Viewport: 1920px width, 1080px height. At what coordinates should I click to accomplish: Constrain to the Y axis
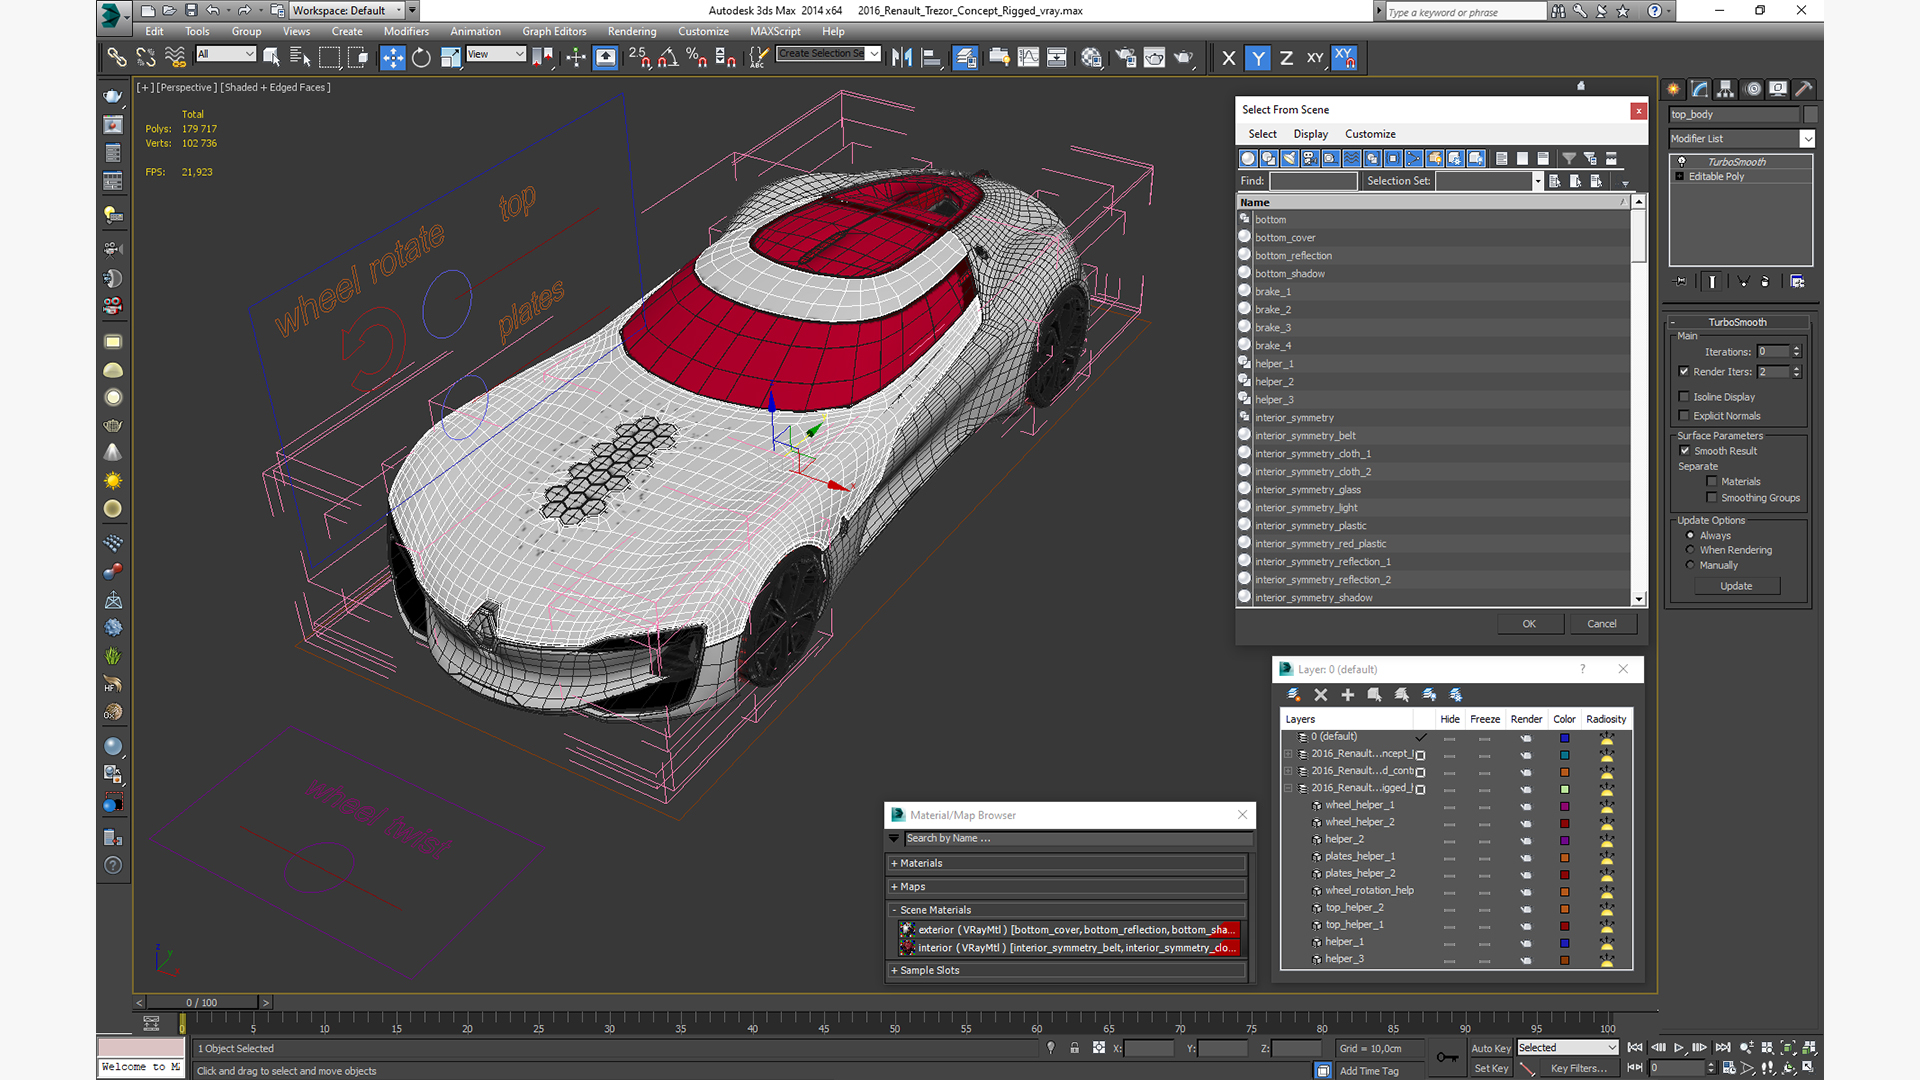click(1258, 58)
